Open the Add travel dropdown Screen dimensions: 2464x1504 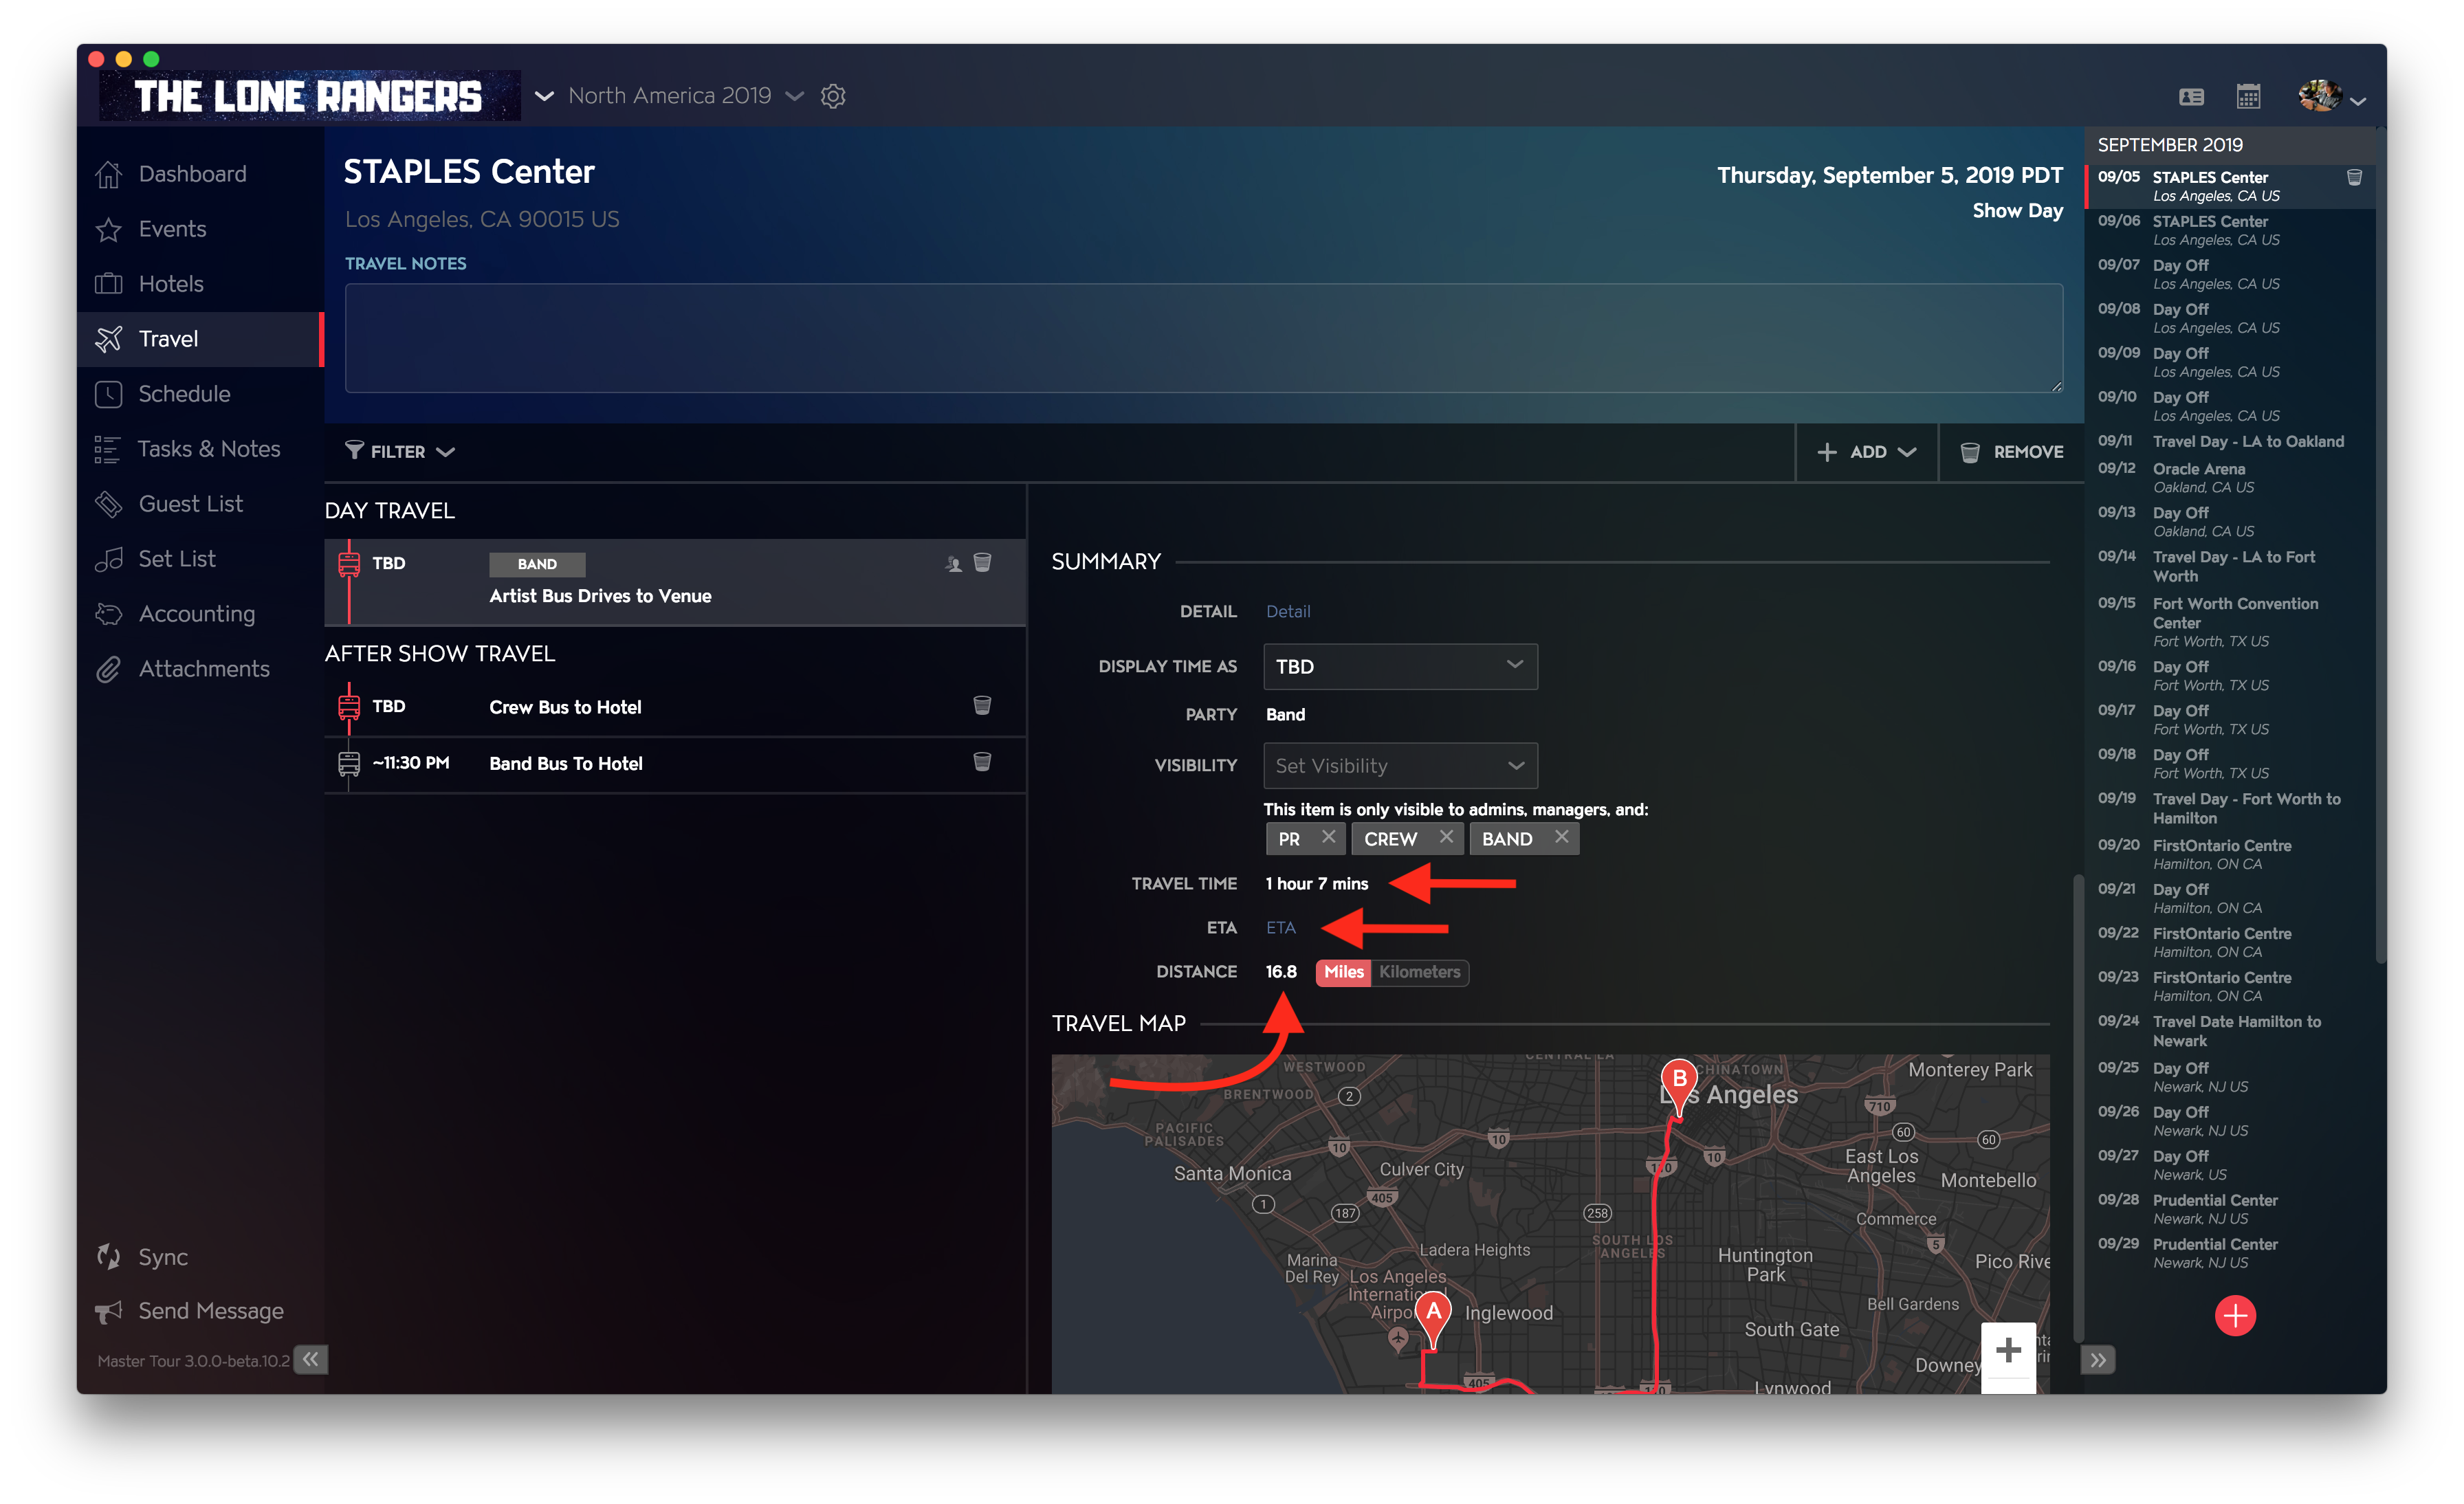click(1866, 452)
